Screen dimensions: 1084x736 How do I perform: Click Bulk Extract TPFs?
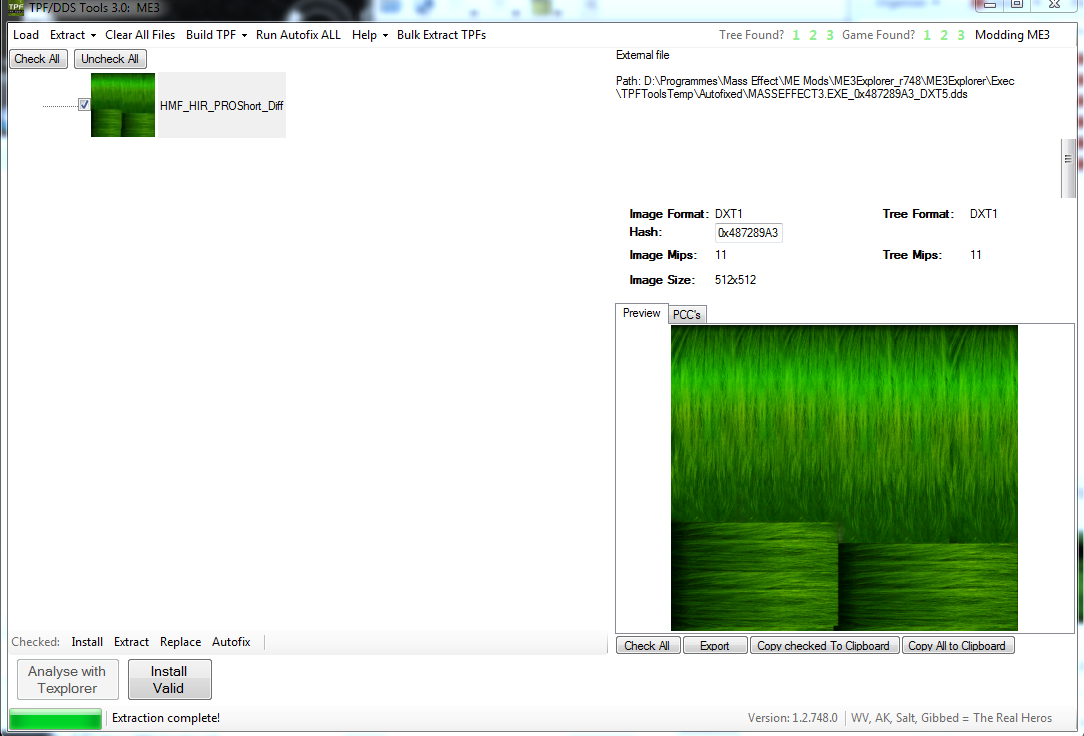tap(441, 35)
